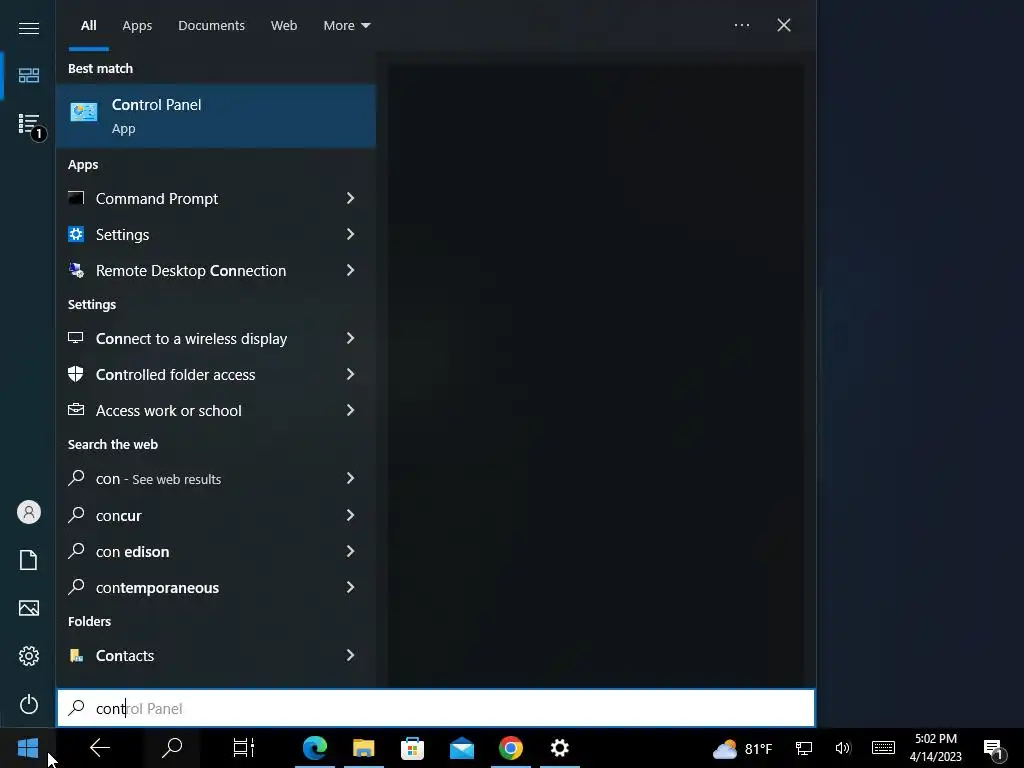Switch to the Documents search tab
The image size is (1024, 768).
(x=212, y=25)
